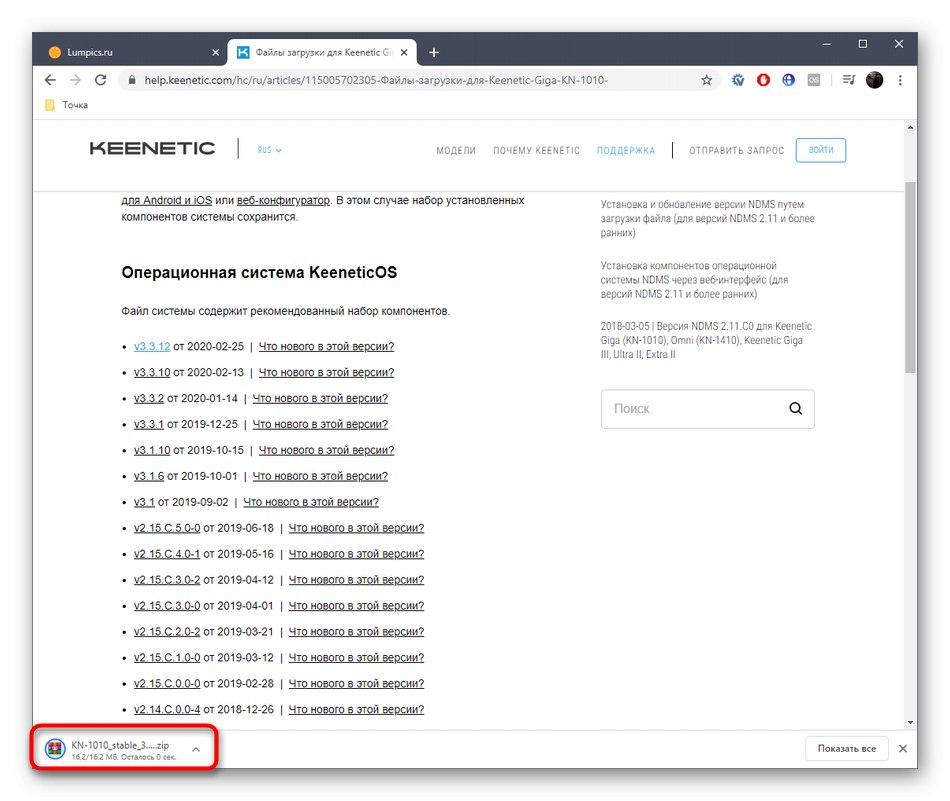Image resolution: width=950 pixels, height=801 pixels.
Task: Go back to the previous page
Action: pyautogui.click(x=50, y=80)
